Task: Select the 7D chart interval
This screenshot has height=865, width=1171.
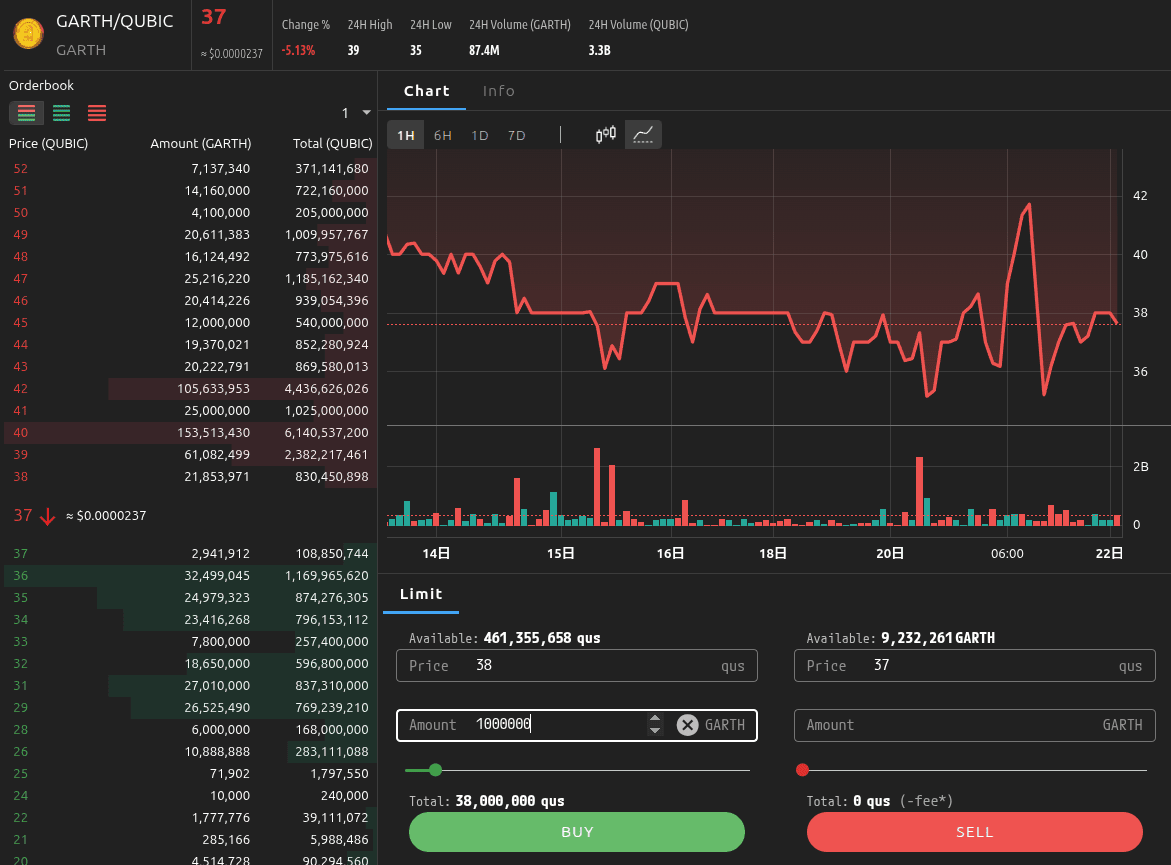Action: tap(516, 135)
